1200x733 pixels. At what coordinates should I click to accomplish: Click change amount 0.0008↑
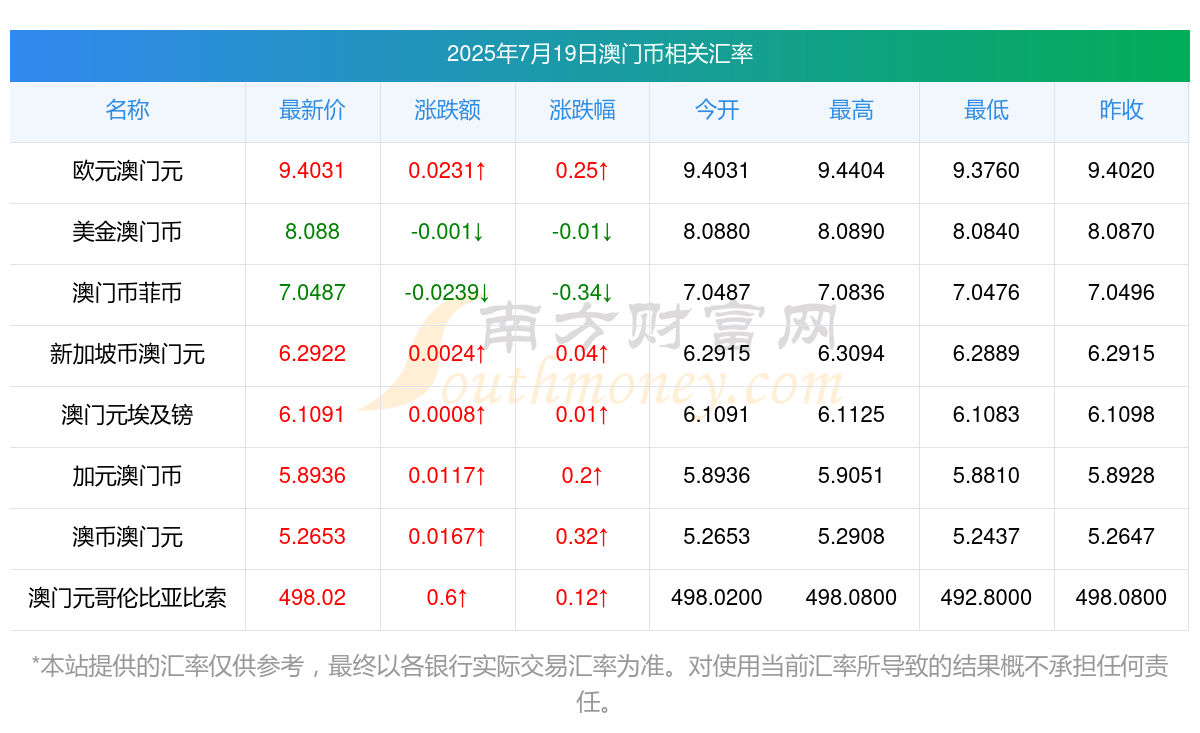448,415
